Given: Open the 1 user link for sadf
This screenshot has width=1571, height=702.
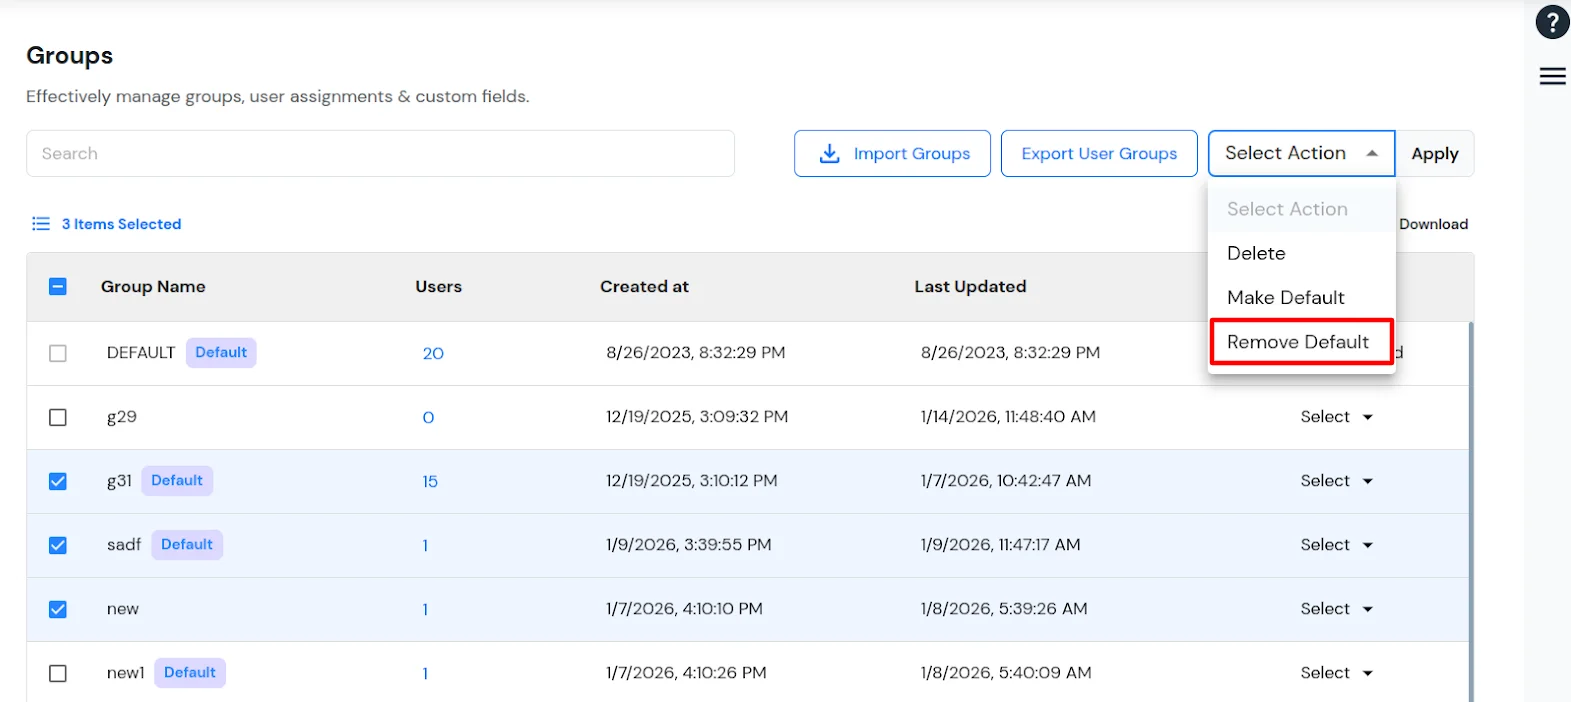Looking at the screenshot, I should pyautogui.click(x=425, y=545).
